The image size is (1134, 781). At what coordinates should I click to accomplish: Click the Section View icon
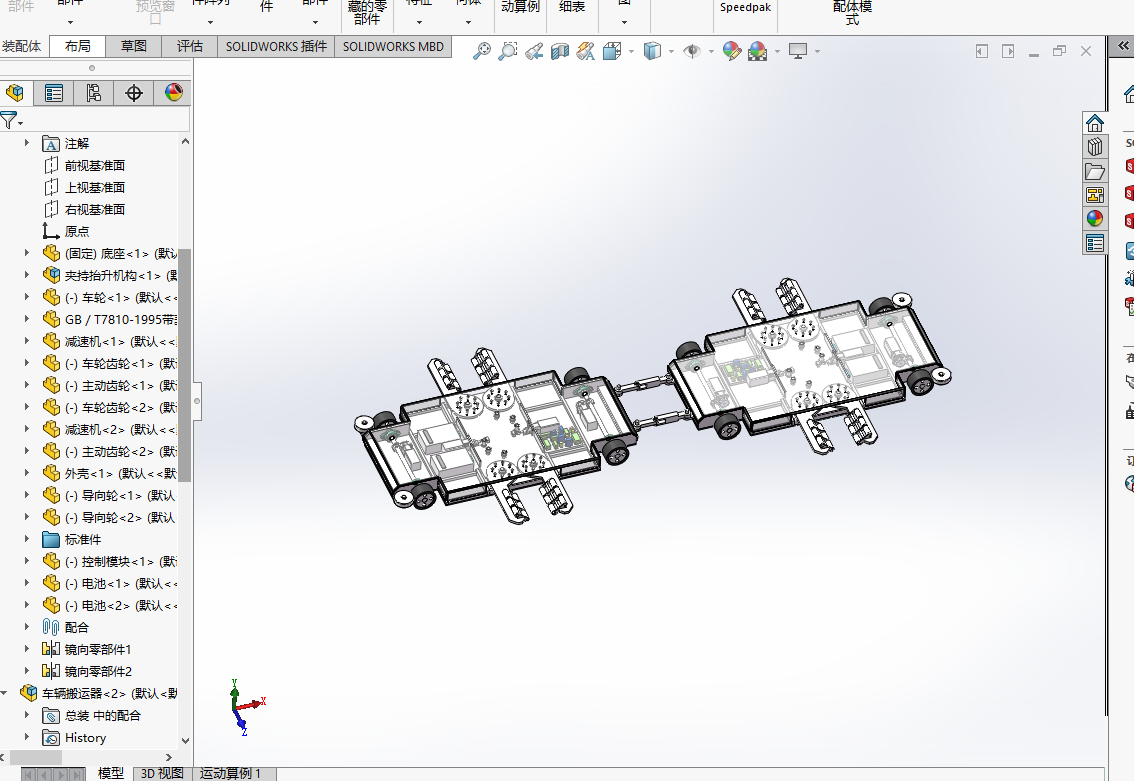coord(560,51)
